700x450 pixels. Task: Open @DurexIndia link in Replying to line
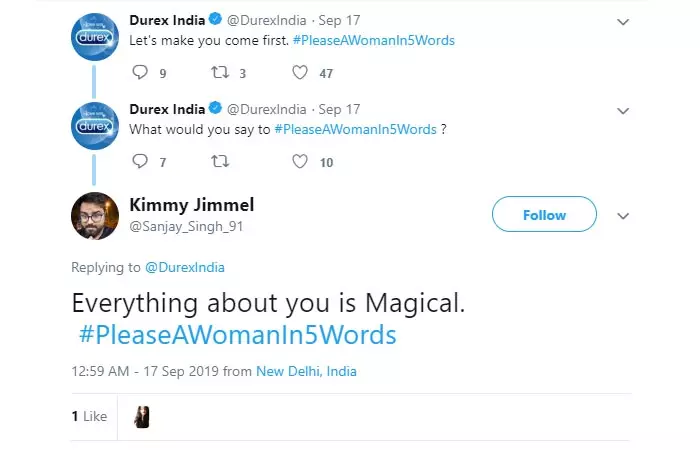click(185, 267)
